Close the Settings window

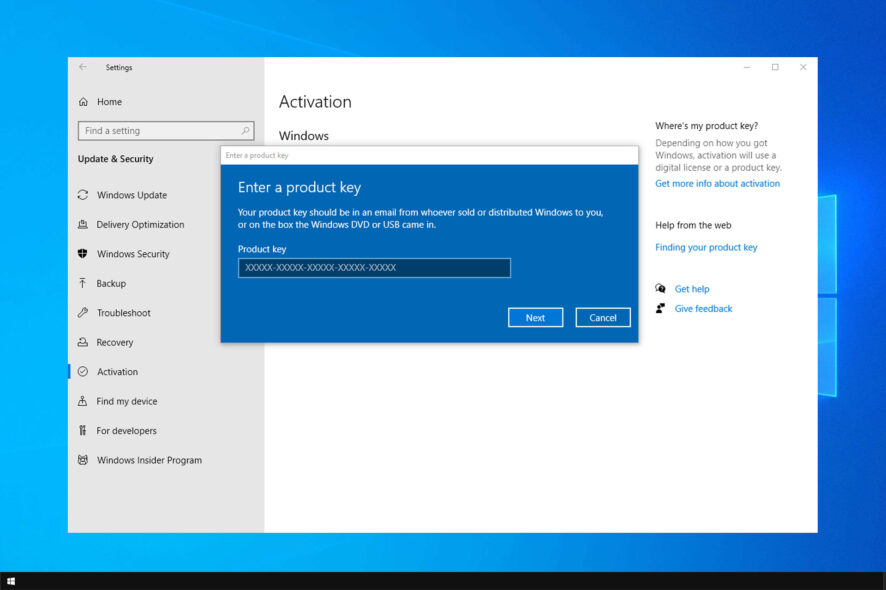(803, 67)
